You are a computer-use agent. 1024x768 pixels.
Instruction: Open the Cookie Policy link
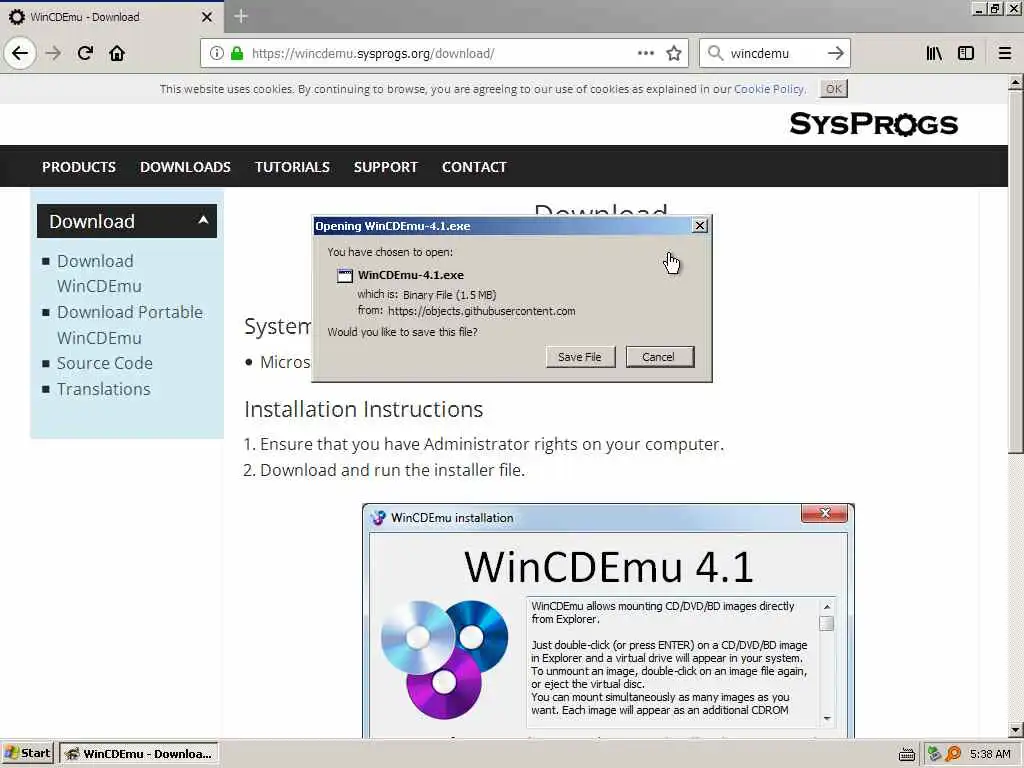[769, 89]
